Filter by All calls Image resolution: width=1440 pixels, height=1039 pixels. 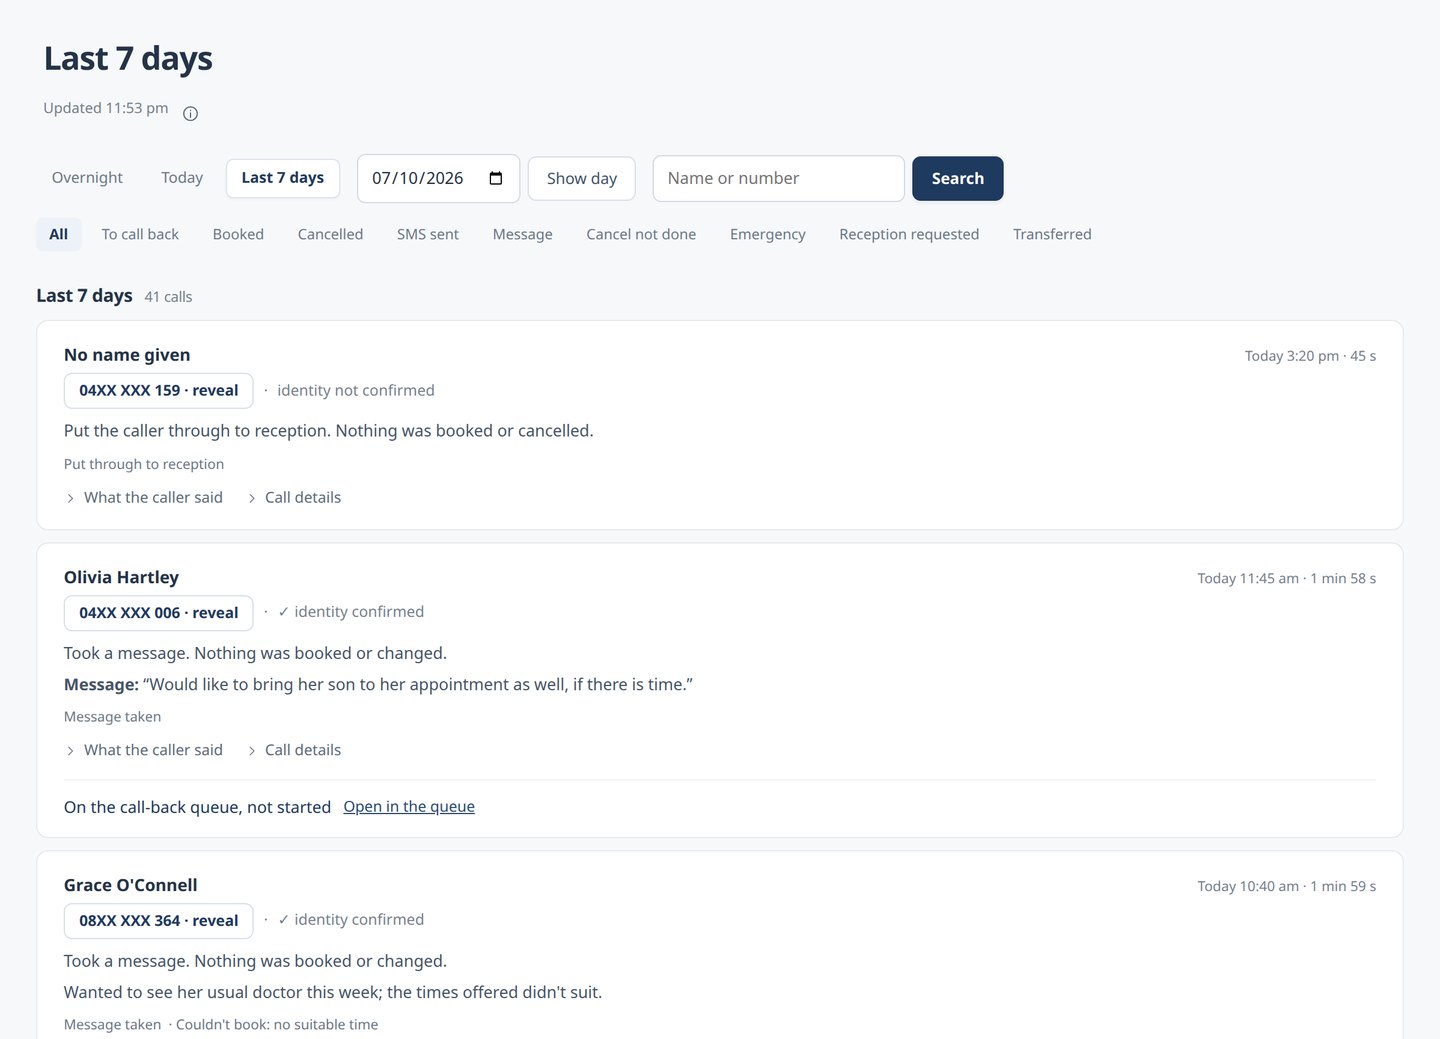pos(59,234)
